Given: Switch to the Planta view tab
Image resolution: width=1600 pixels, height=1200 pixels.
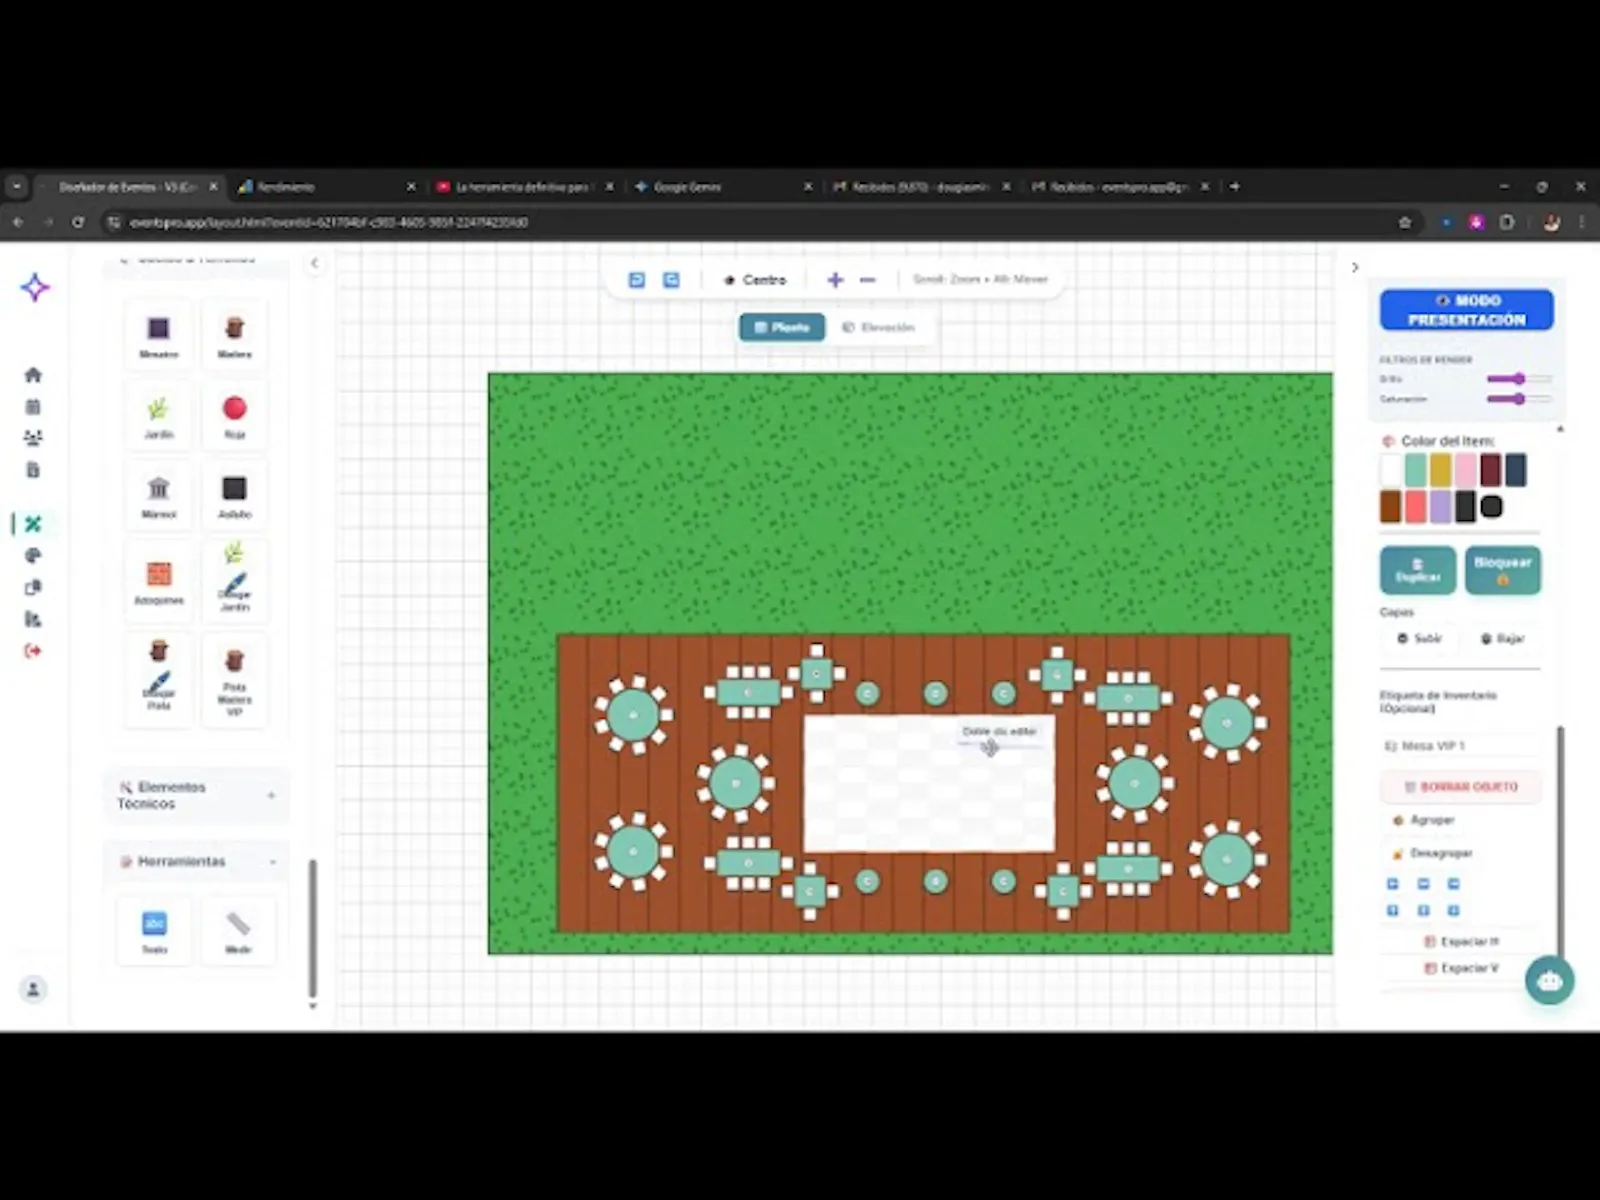Looking at the screenshot, I should 782,327.
